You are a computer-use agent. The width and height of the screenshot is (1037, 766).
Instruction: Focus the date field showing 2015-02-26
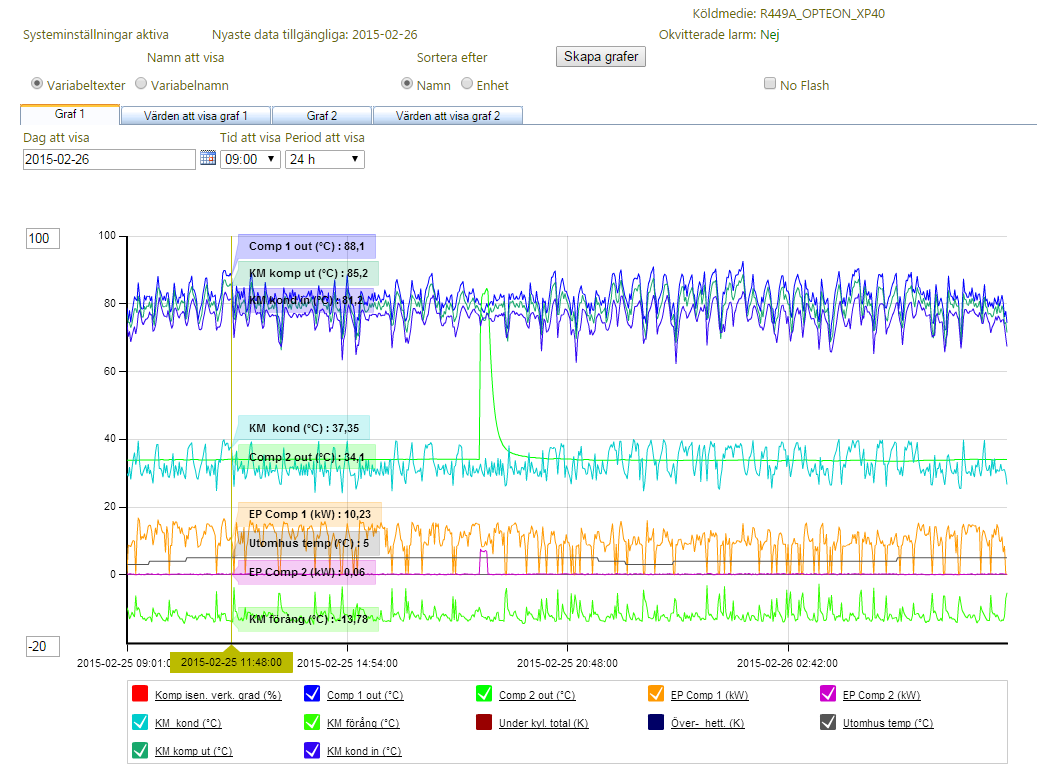tap(109, 159)
